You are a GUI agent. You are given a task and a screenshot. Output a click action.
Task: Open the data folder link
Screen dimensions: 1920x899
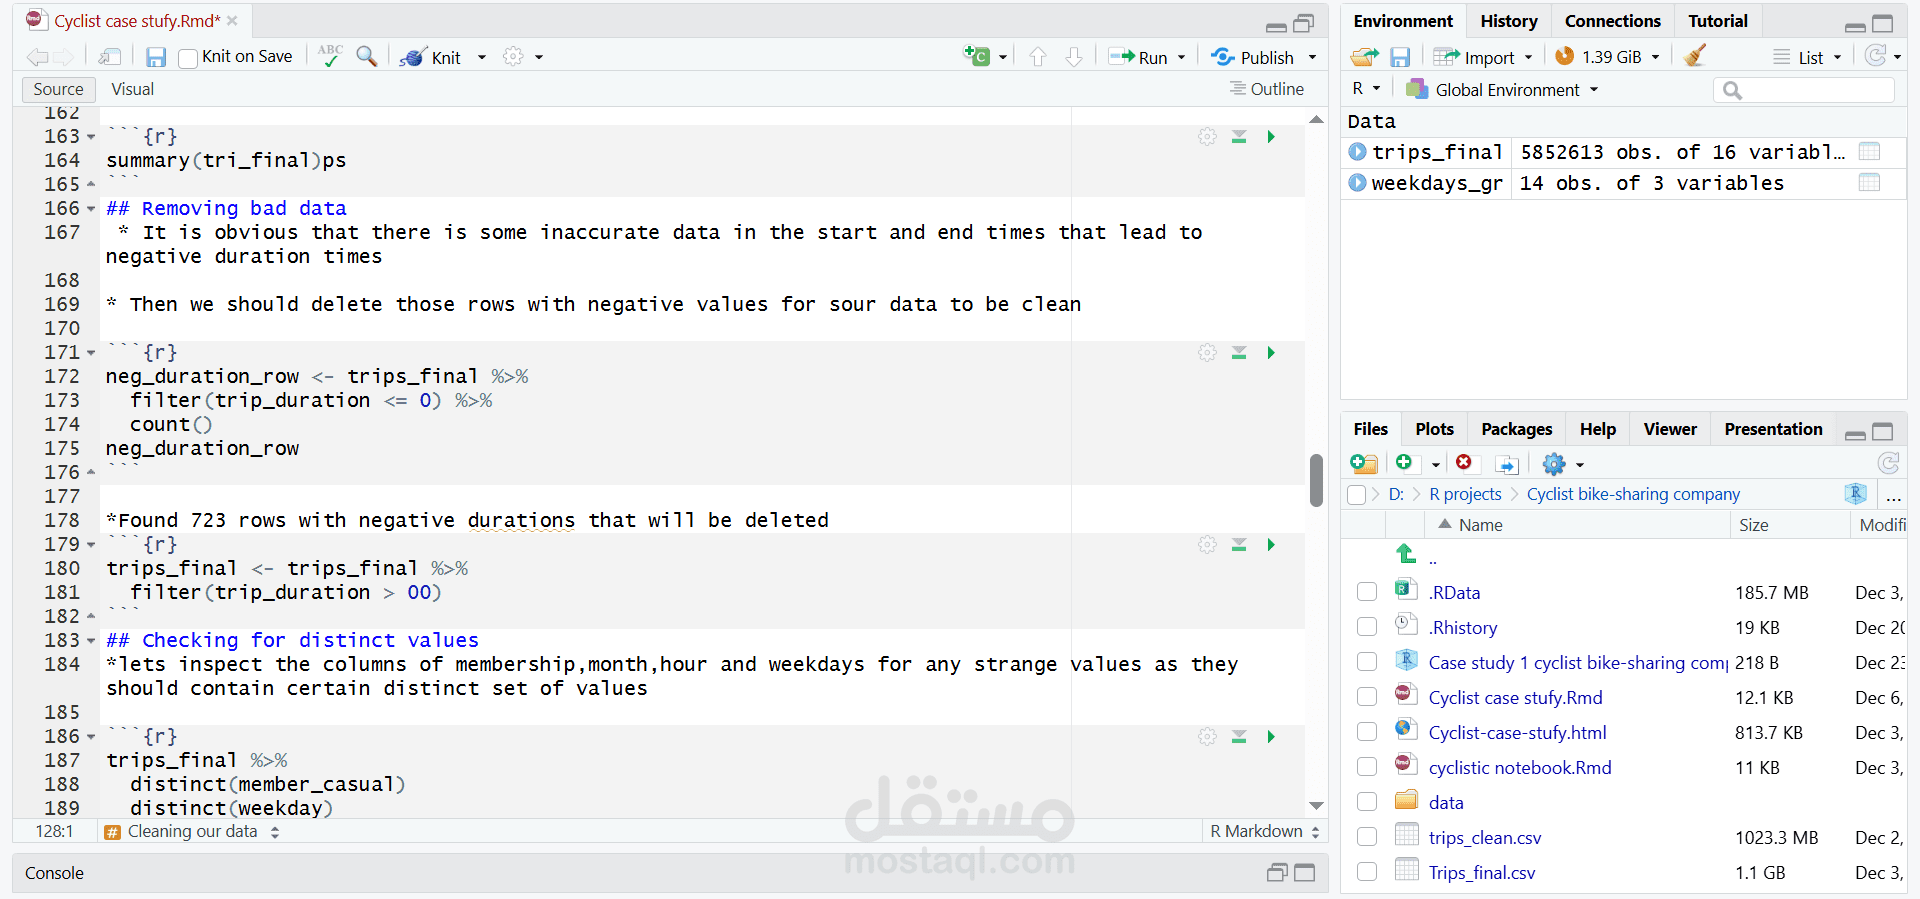[1446, 802]
